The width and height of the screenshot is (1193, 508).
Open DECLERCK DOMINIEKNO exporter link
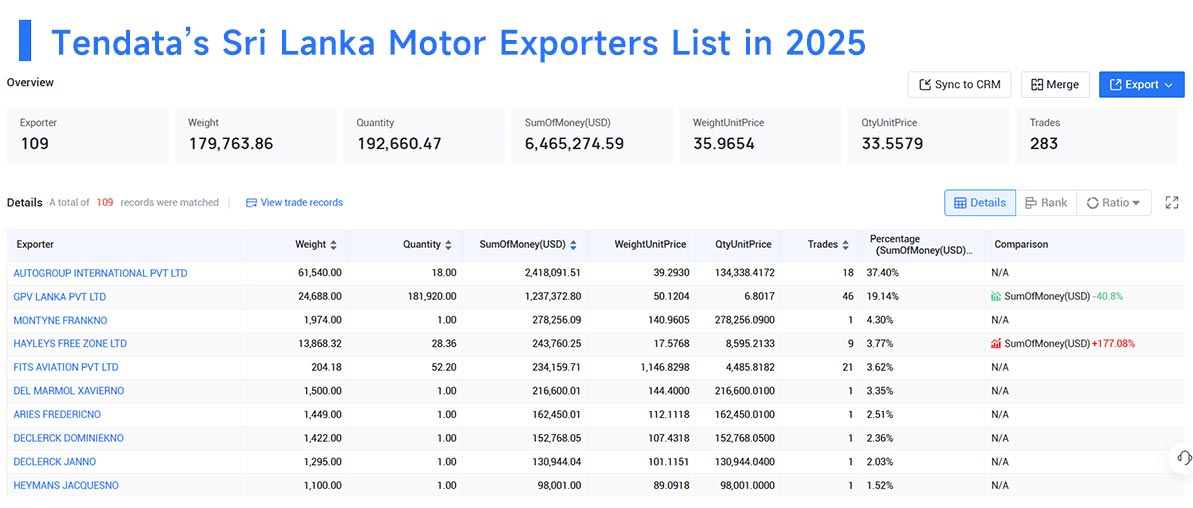[68, 438]
